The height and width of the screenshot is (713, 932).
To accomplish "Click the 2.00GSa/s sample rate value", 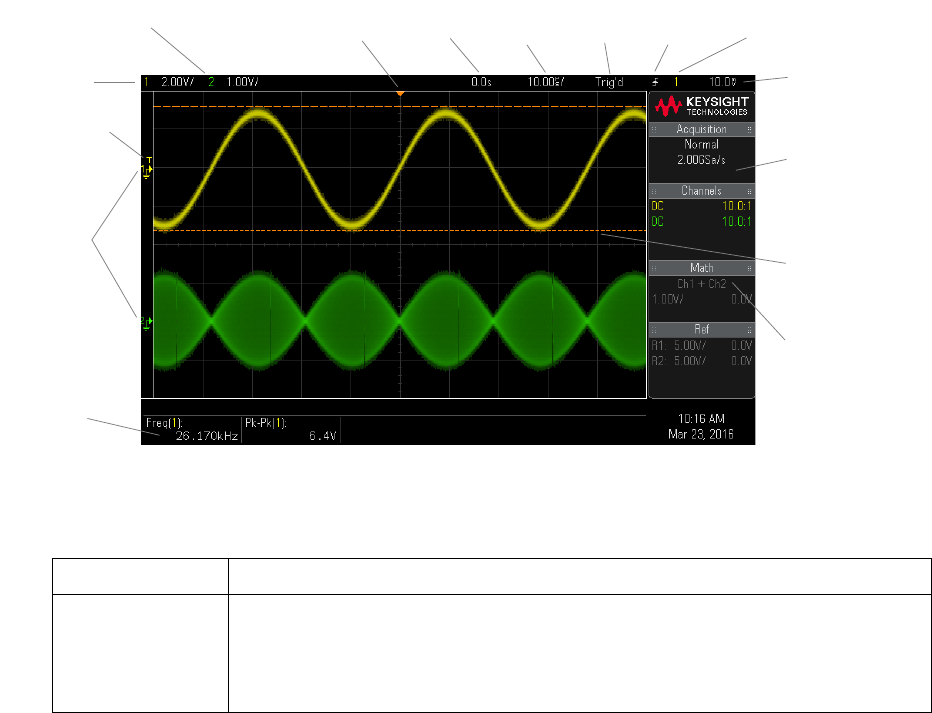I will pyautogui.click(x=701, y=160).
